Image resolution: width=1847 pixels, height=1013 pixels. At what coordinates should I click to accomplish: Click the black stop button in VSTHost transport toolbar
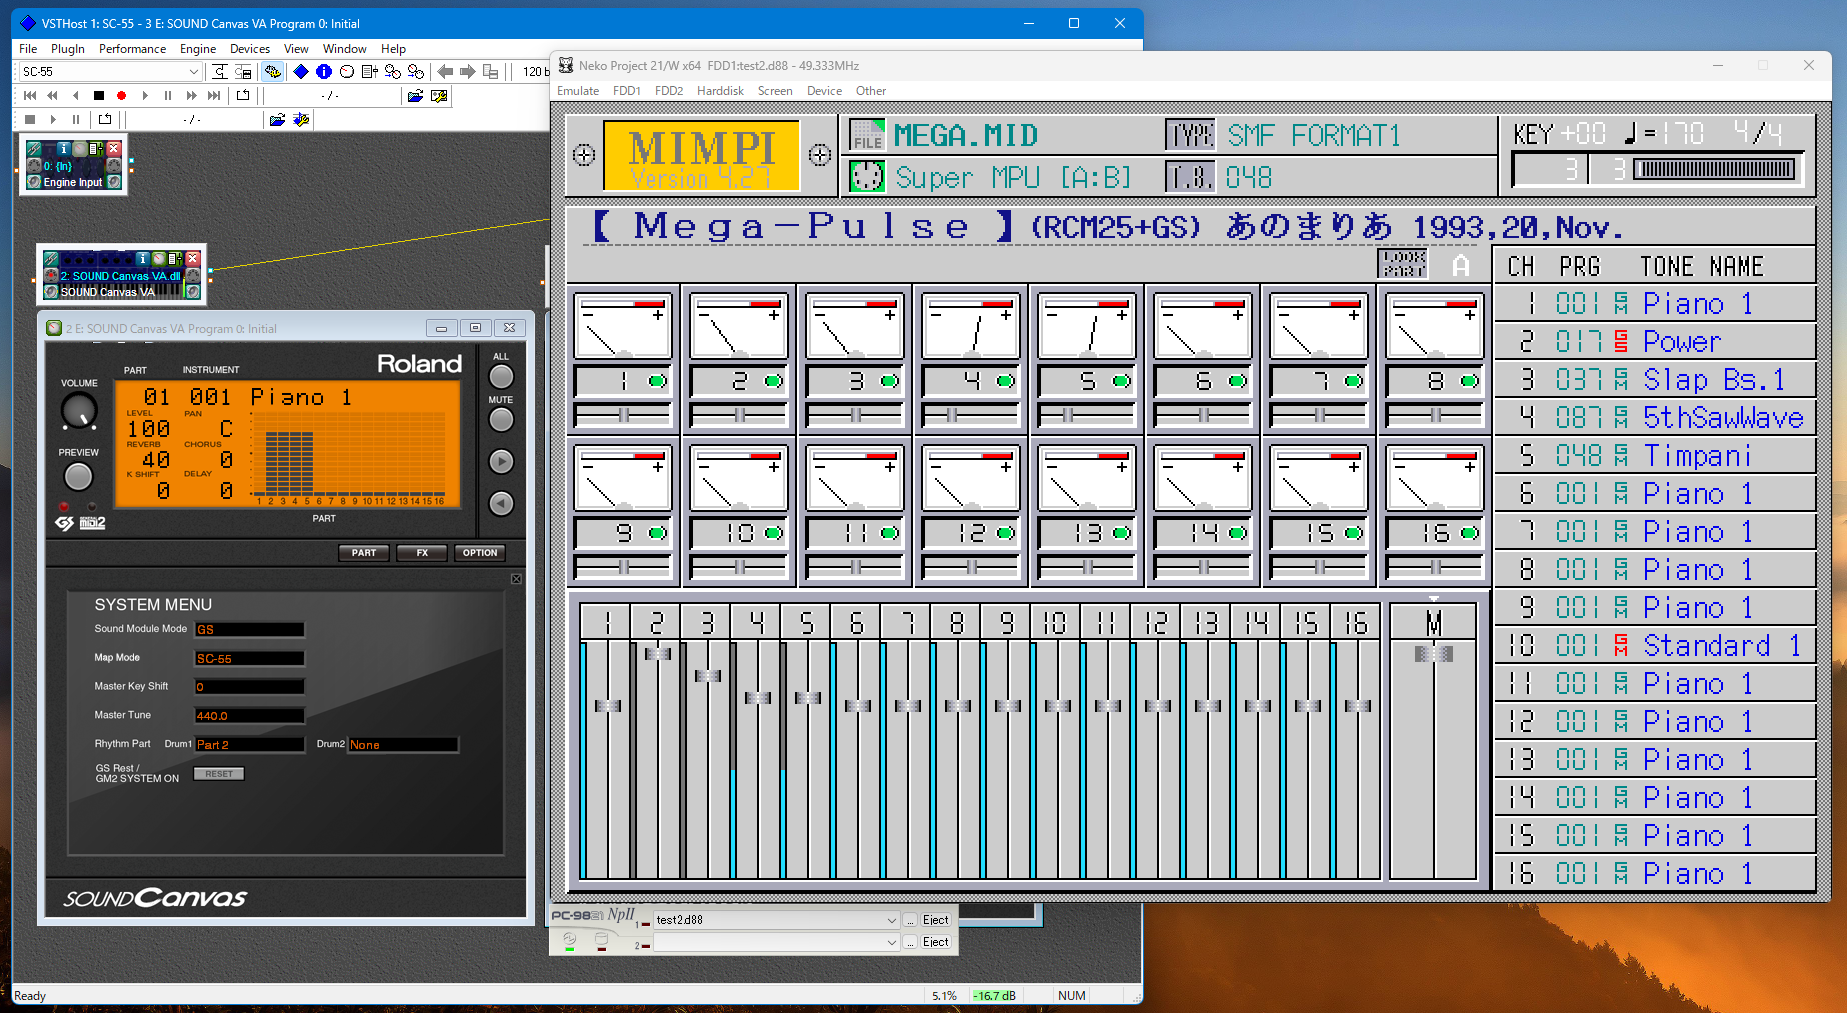click(99, 96)
